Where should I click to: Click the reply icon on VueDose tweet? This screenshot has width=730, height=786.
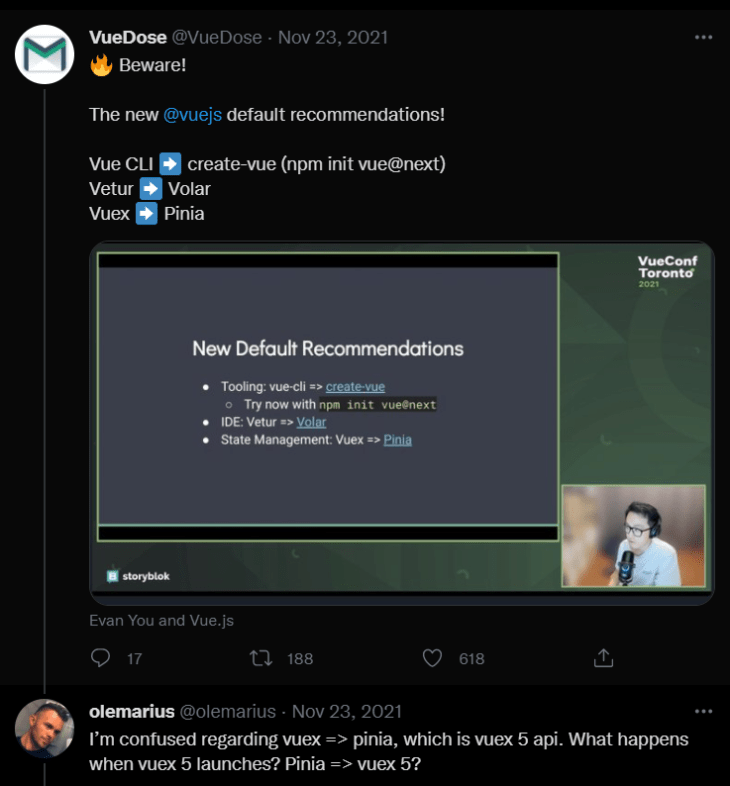[x=101, y=658]
